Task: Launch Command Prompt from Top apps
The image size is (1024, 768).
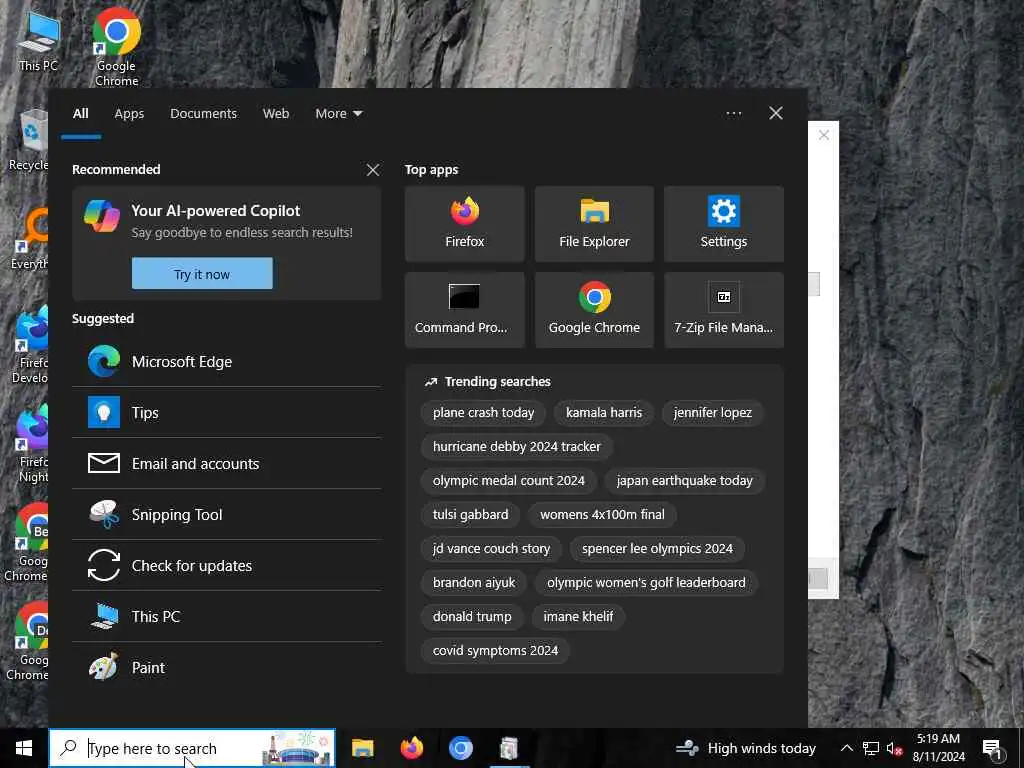Action: [x=464, y=310]
